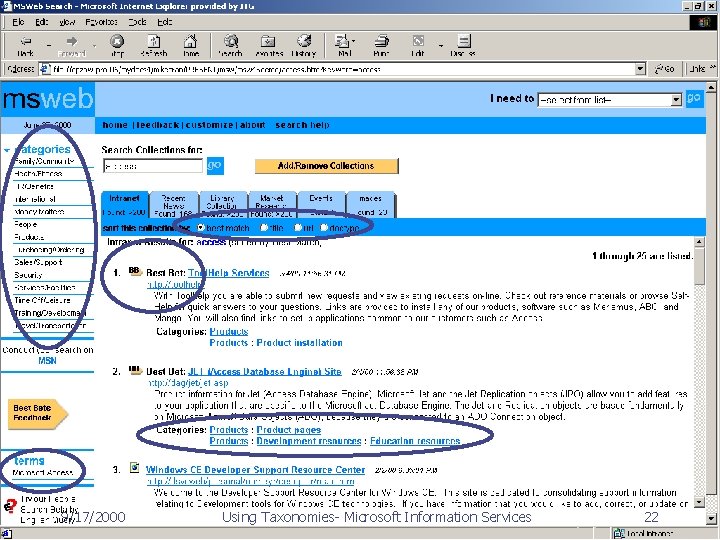Switch to the Market Research tab
The width and height of the screenshot is (720, 540).
click(271, 205)
